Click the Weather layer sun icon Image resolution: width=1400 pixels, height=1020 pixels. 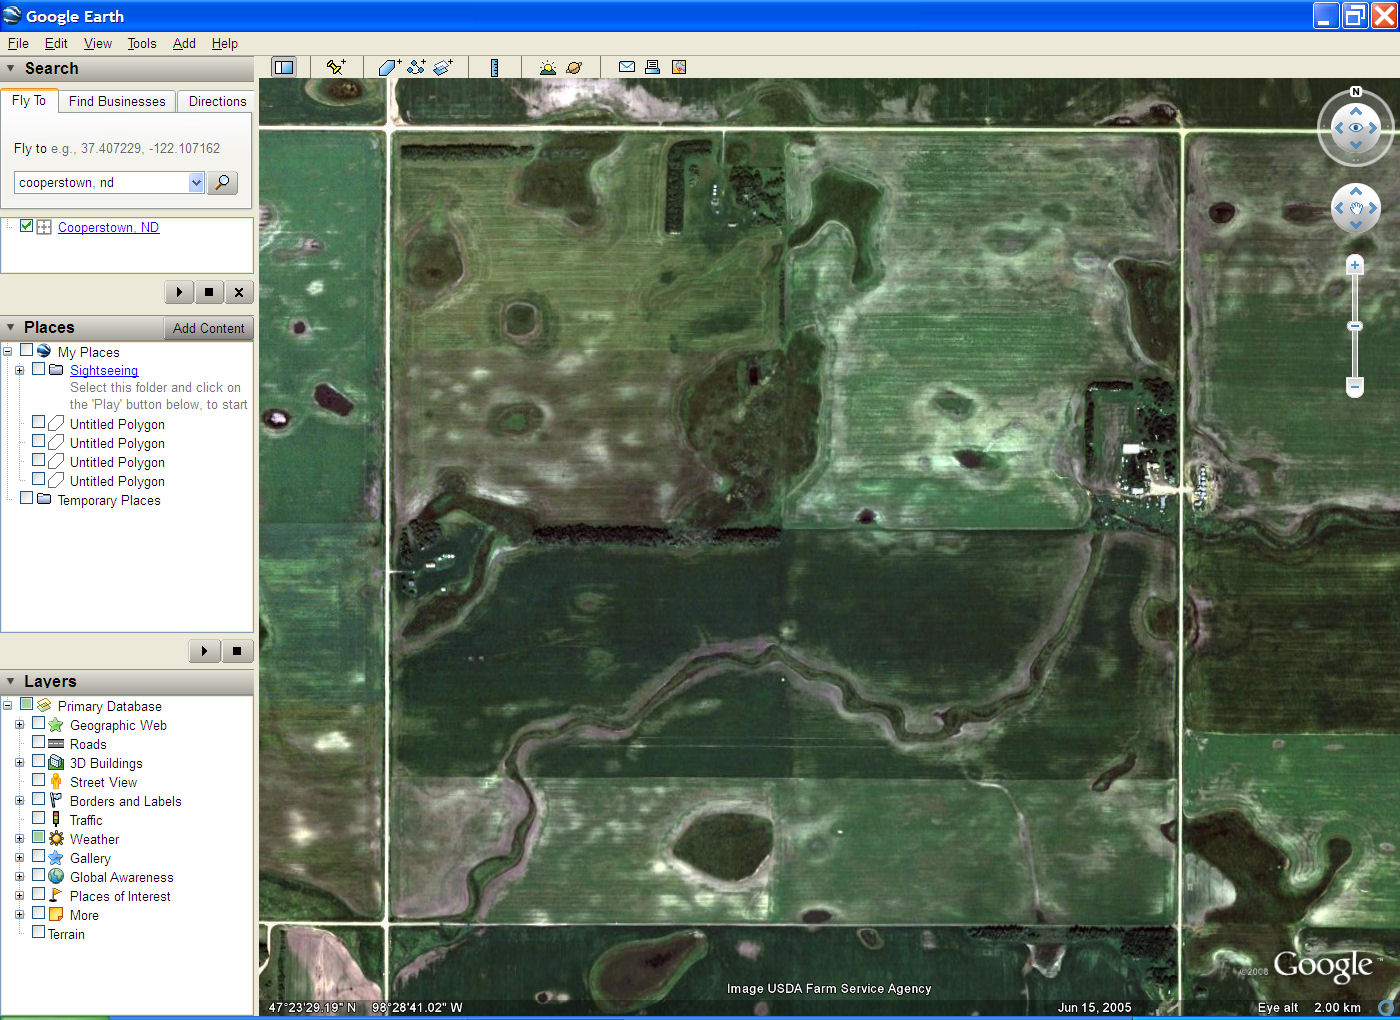(x=56, y=839)
